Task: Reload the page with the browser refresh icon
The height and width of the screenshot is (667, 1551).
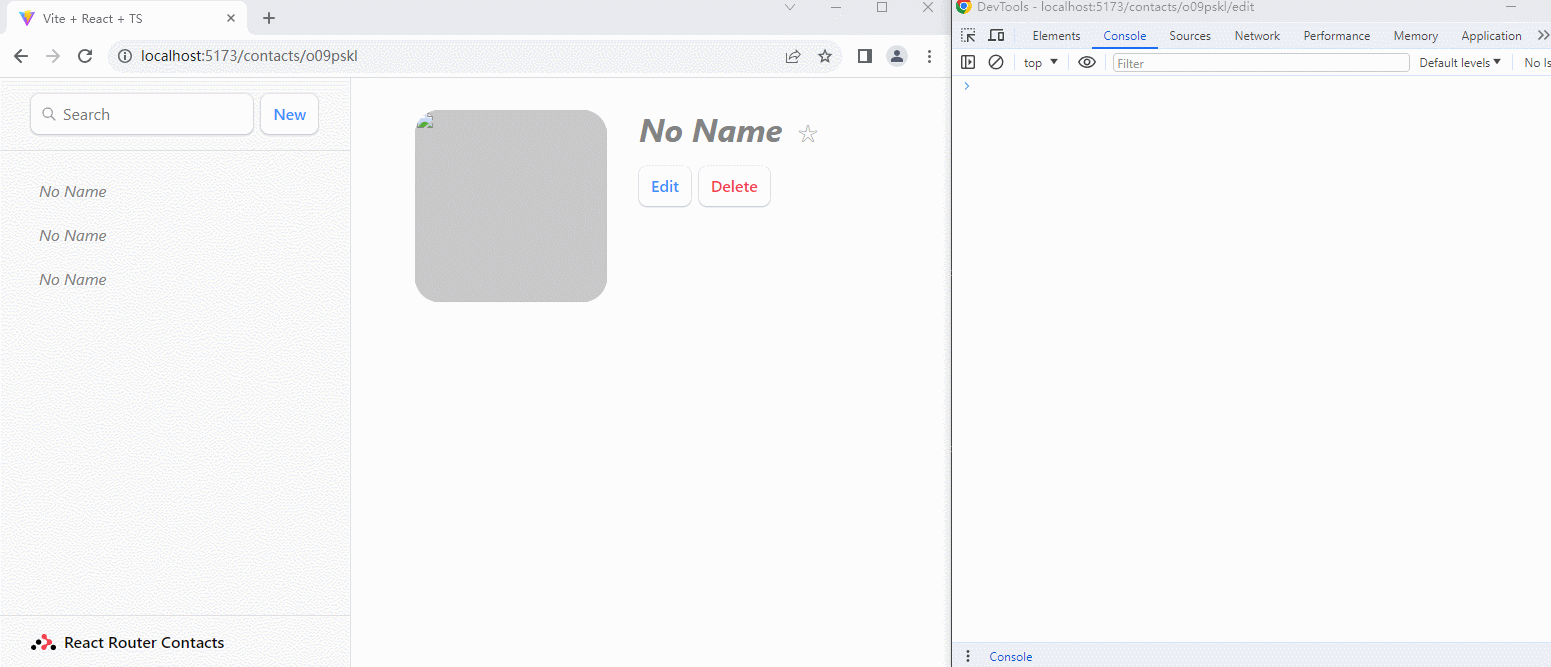Action: (x=85, y=56)
